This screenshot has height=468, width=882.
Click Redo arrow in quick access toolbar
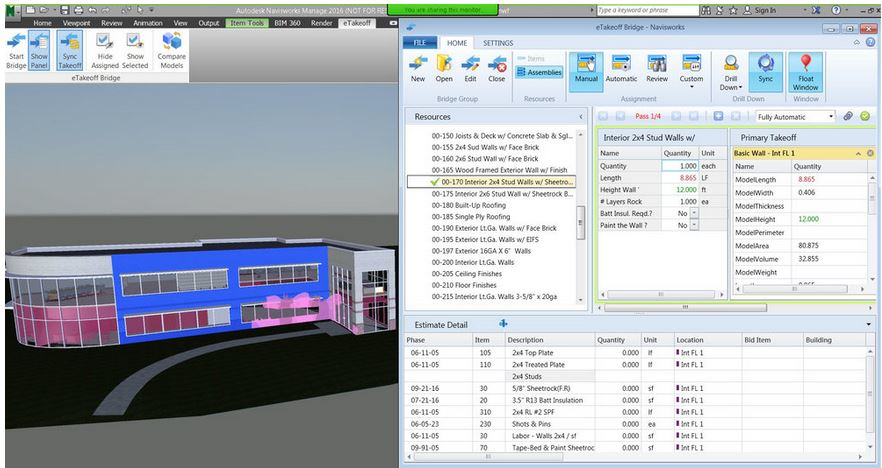(x=106, y=10)
